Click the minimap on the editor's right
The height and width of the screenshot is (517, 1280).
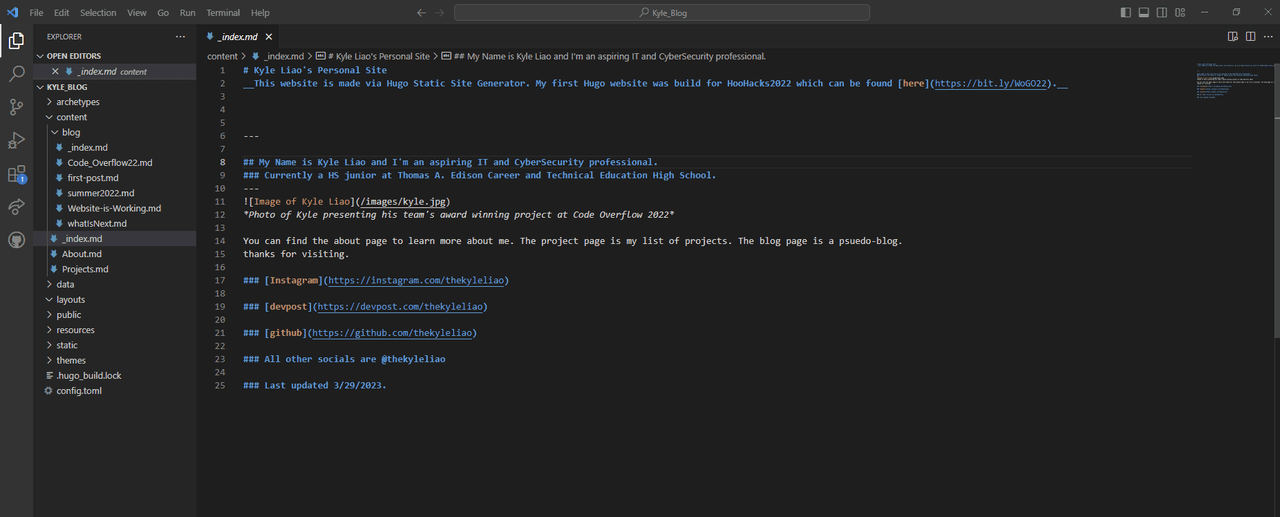(x=1228, y=82)
